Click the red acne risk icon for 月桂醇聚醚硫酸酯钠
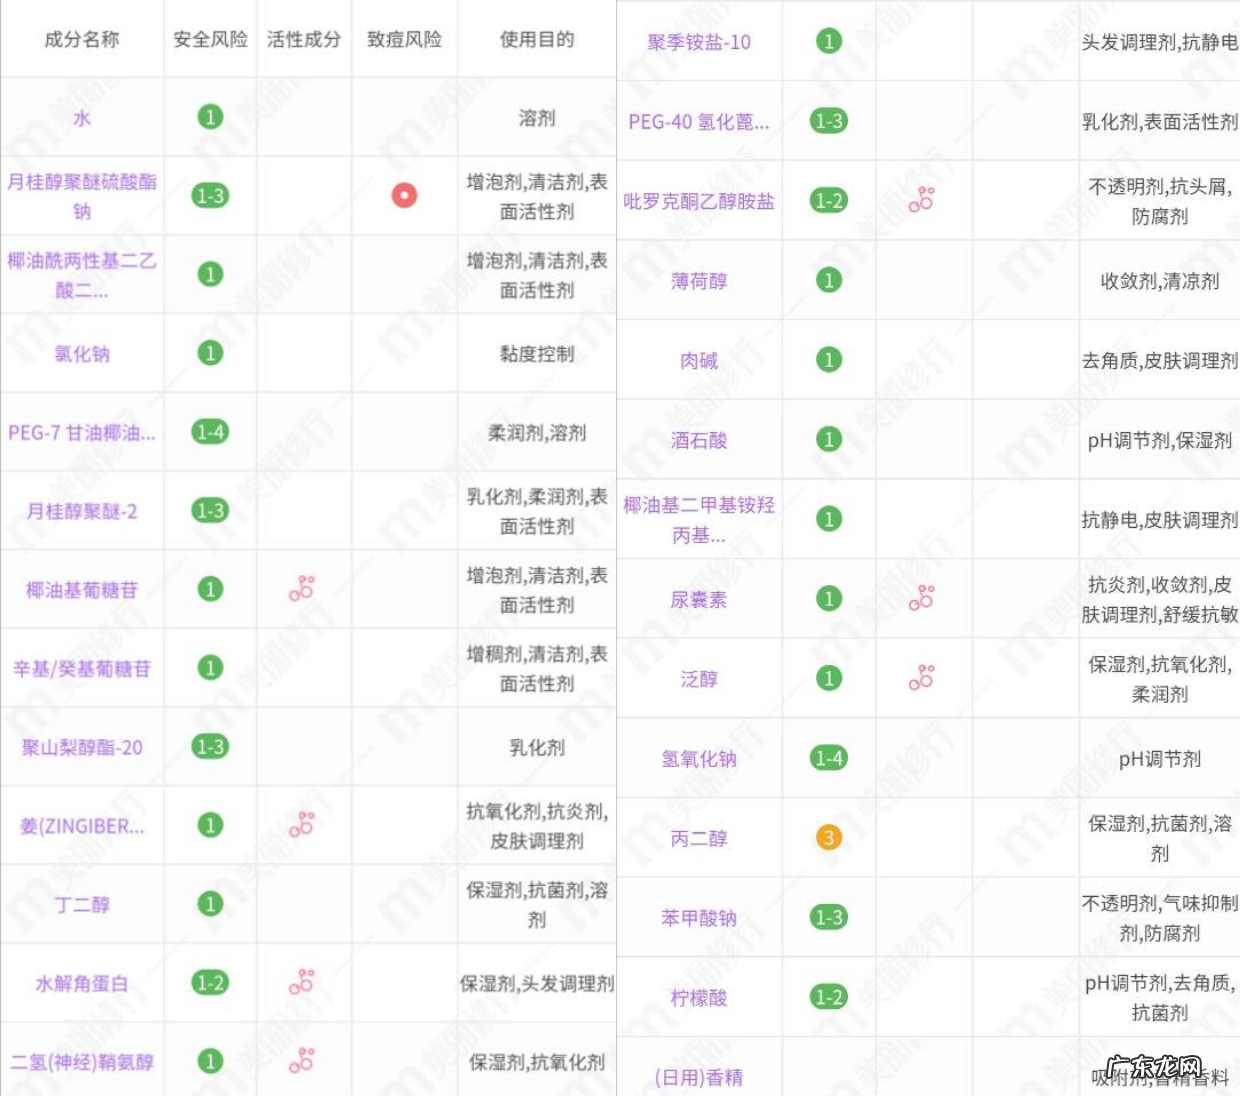 (404, 195)
